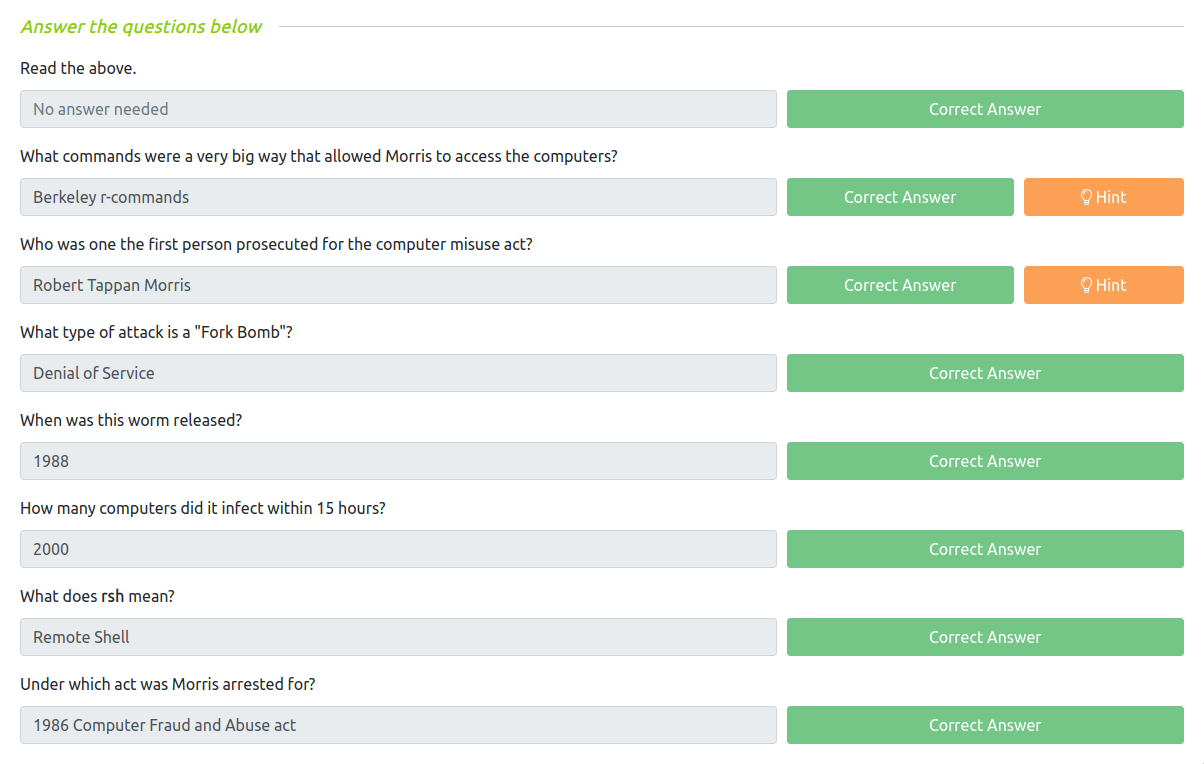Click the answer field containing 2000
This screenshot has width=1204, height=764.
[398, 549]
